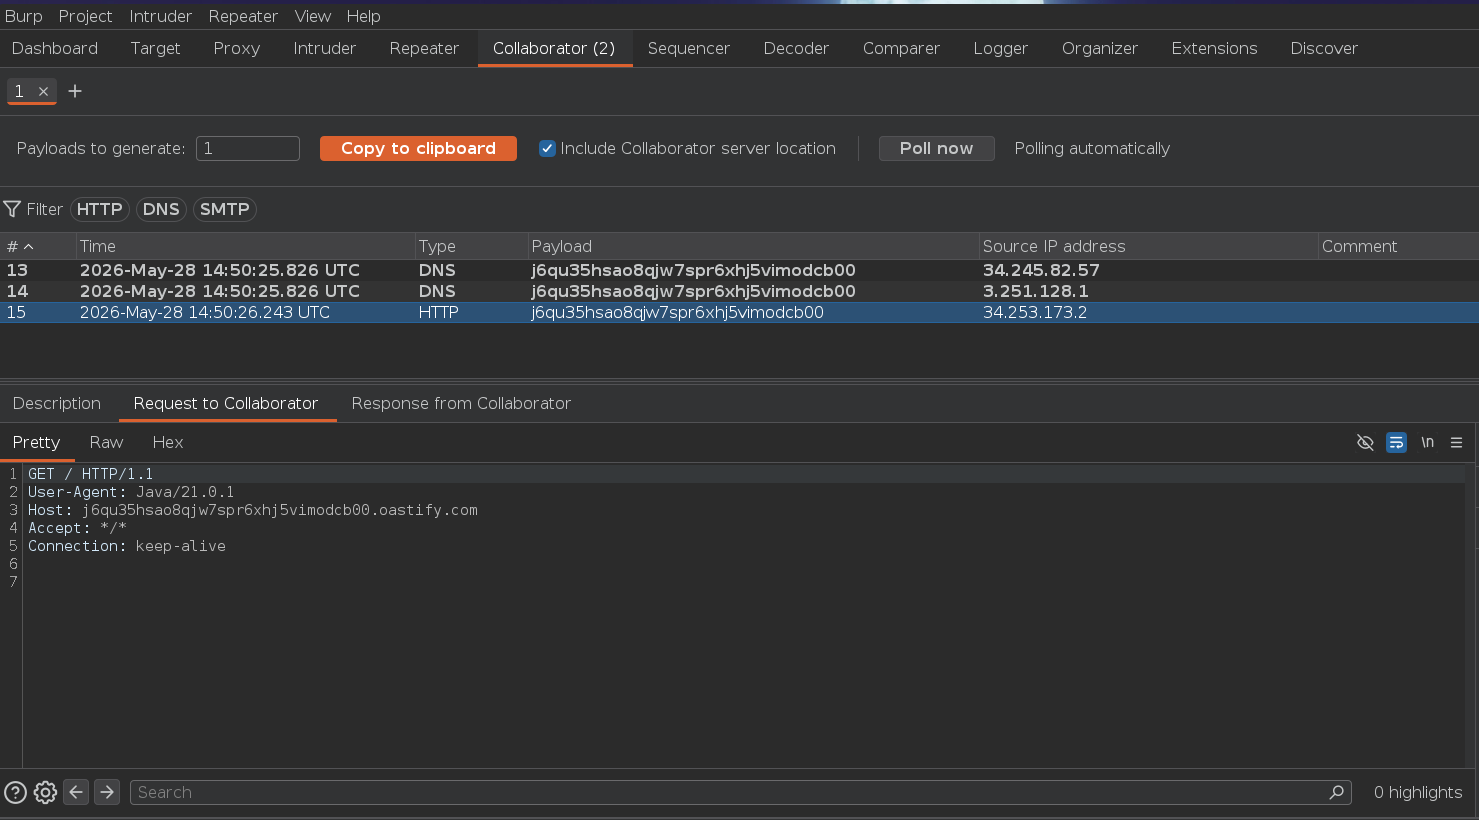Open Request to Collaborator tab
The image size is (1479, 820).
[226, 403]
